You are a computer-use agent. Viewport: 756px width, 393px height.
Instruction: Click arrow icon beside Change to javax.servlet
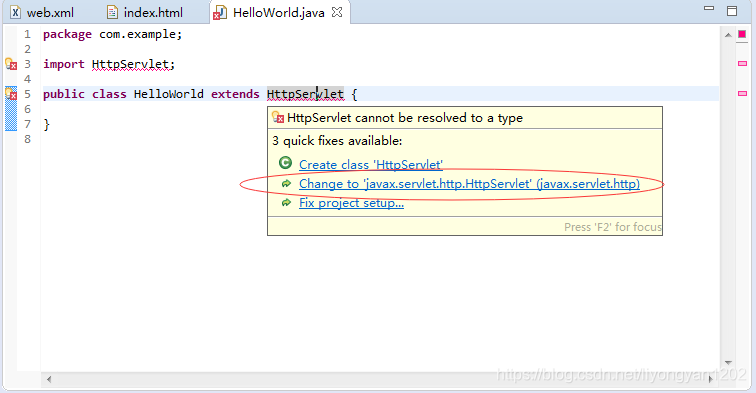[286, 183]
